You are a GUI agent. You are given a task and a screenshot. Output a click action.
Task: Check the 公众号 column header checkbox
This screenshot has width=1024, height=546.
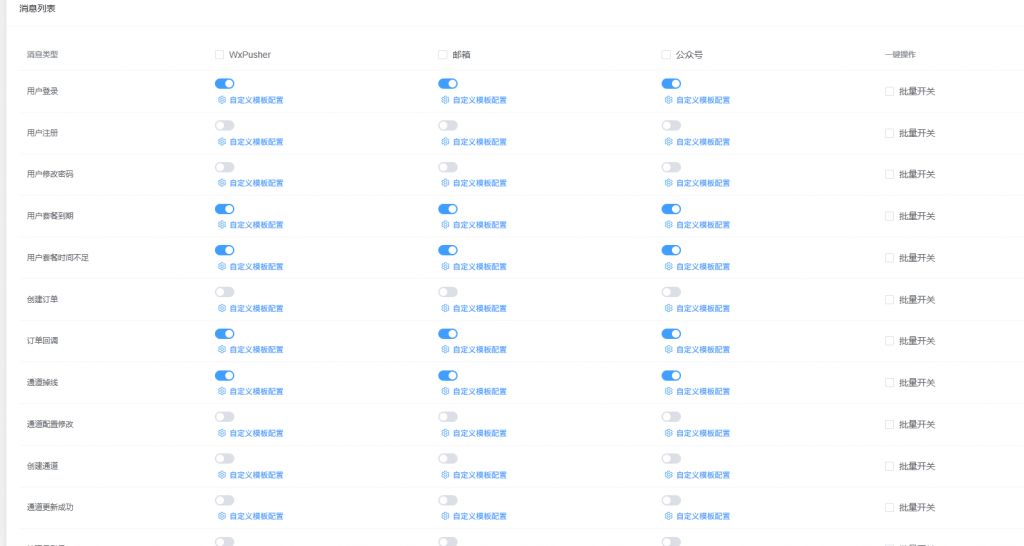[x=666, y=55]
